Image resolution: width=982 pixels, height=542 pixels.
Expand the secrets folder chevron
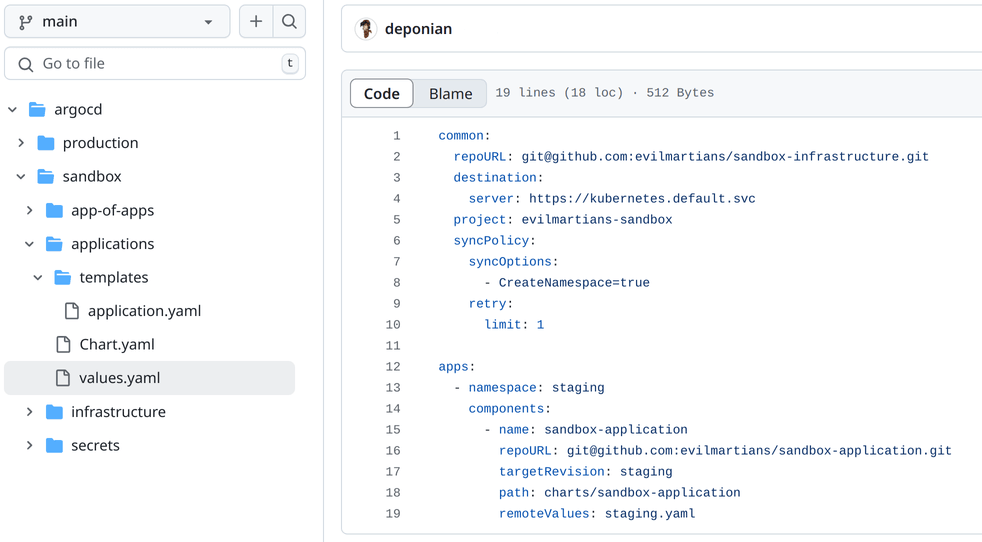[29, 446]
